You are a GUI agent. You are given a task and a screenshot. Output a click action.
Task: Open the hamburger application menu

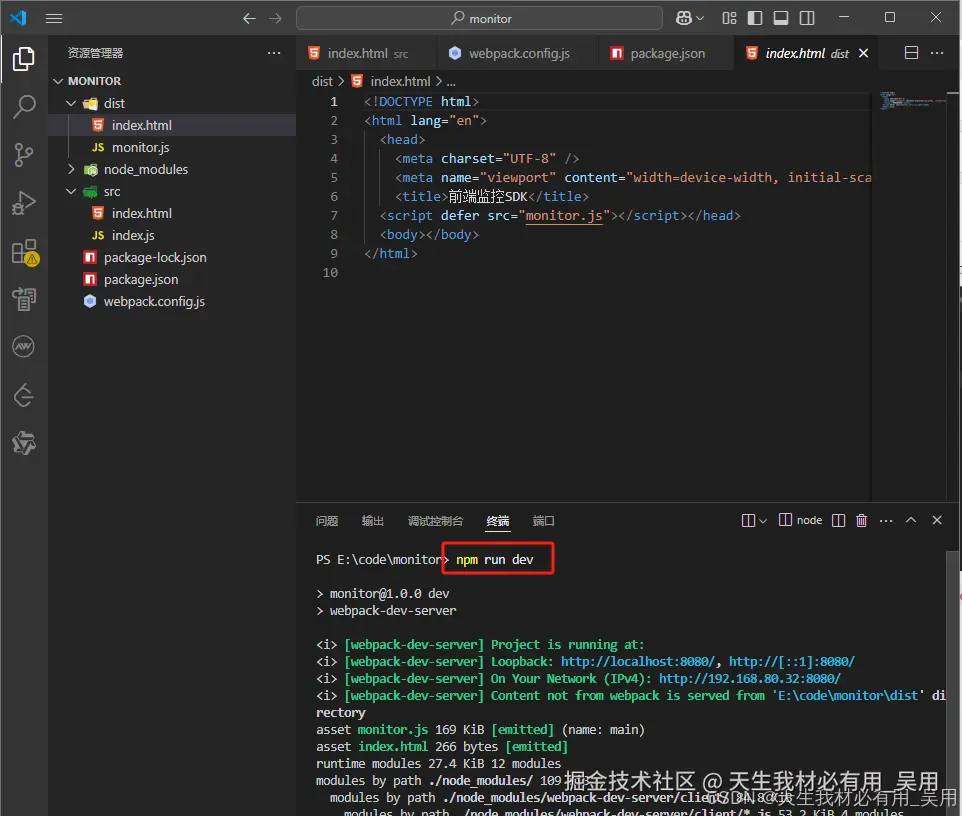pos(54,18)
